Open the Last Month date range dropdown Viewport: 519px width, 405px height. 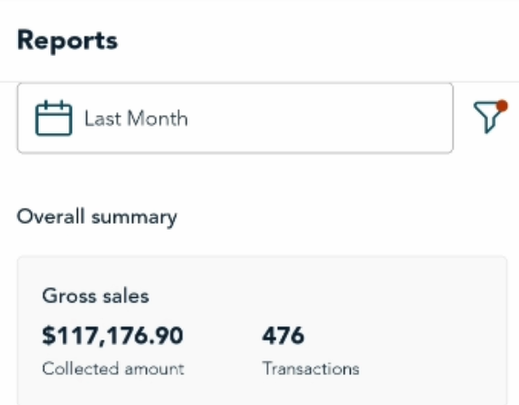[x=235, y=118]
